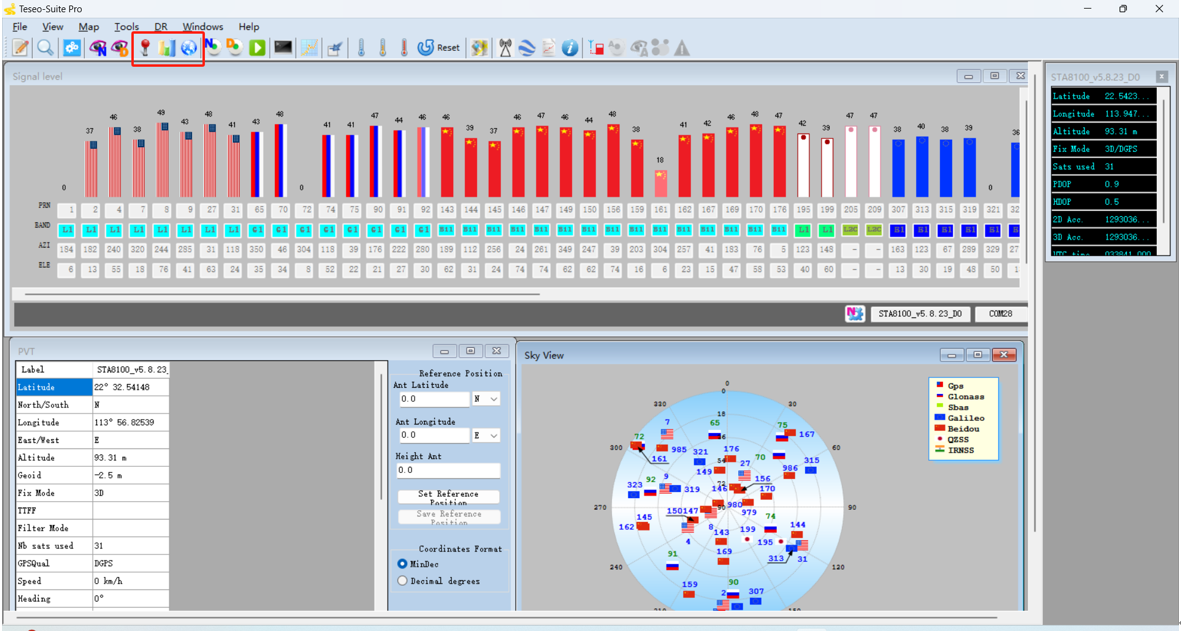Open the DR menu
Viewport: 1181px width, 634px height.
pyautogui.click(x=161, y=27)
